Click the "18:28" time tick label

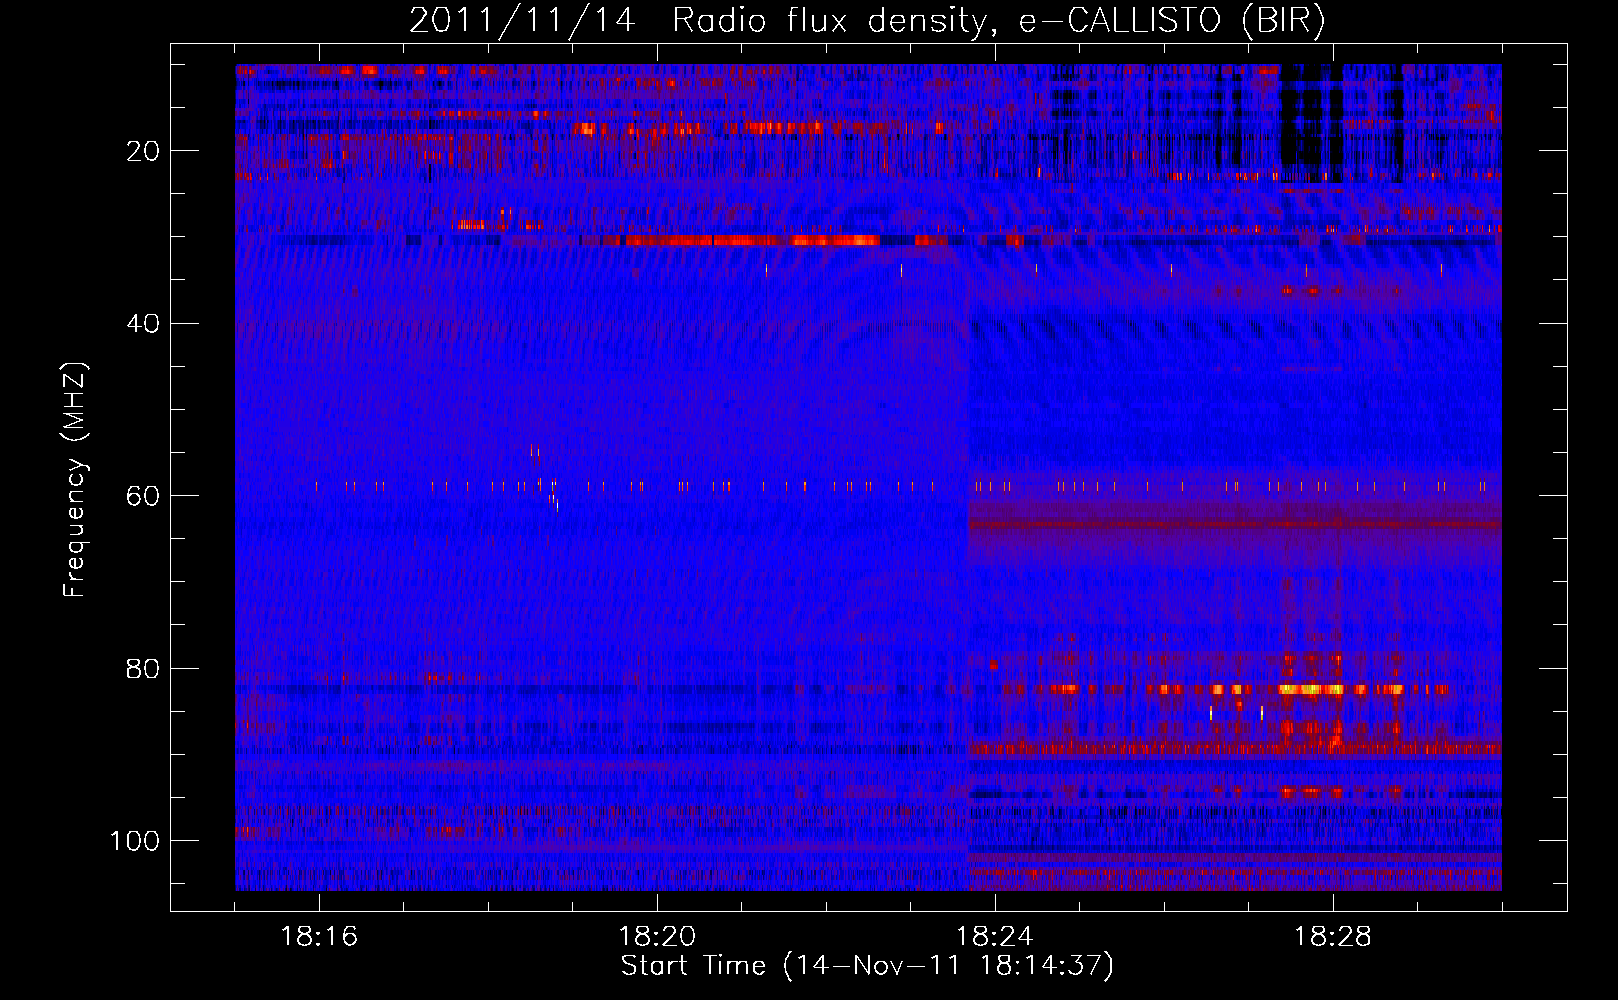[x=1333, y=937]
